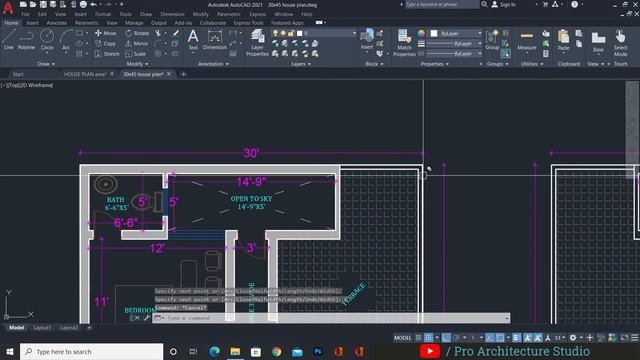This screenshot has height=360, width=640.
Task: Click the Trim scissors icon
Action: (158, 33)
